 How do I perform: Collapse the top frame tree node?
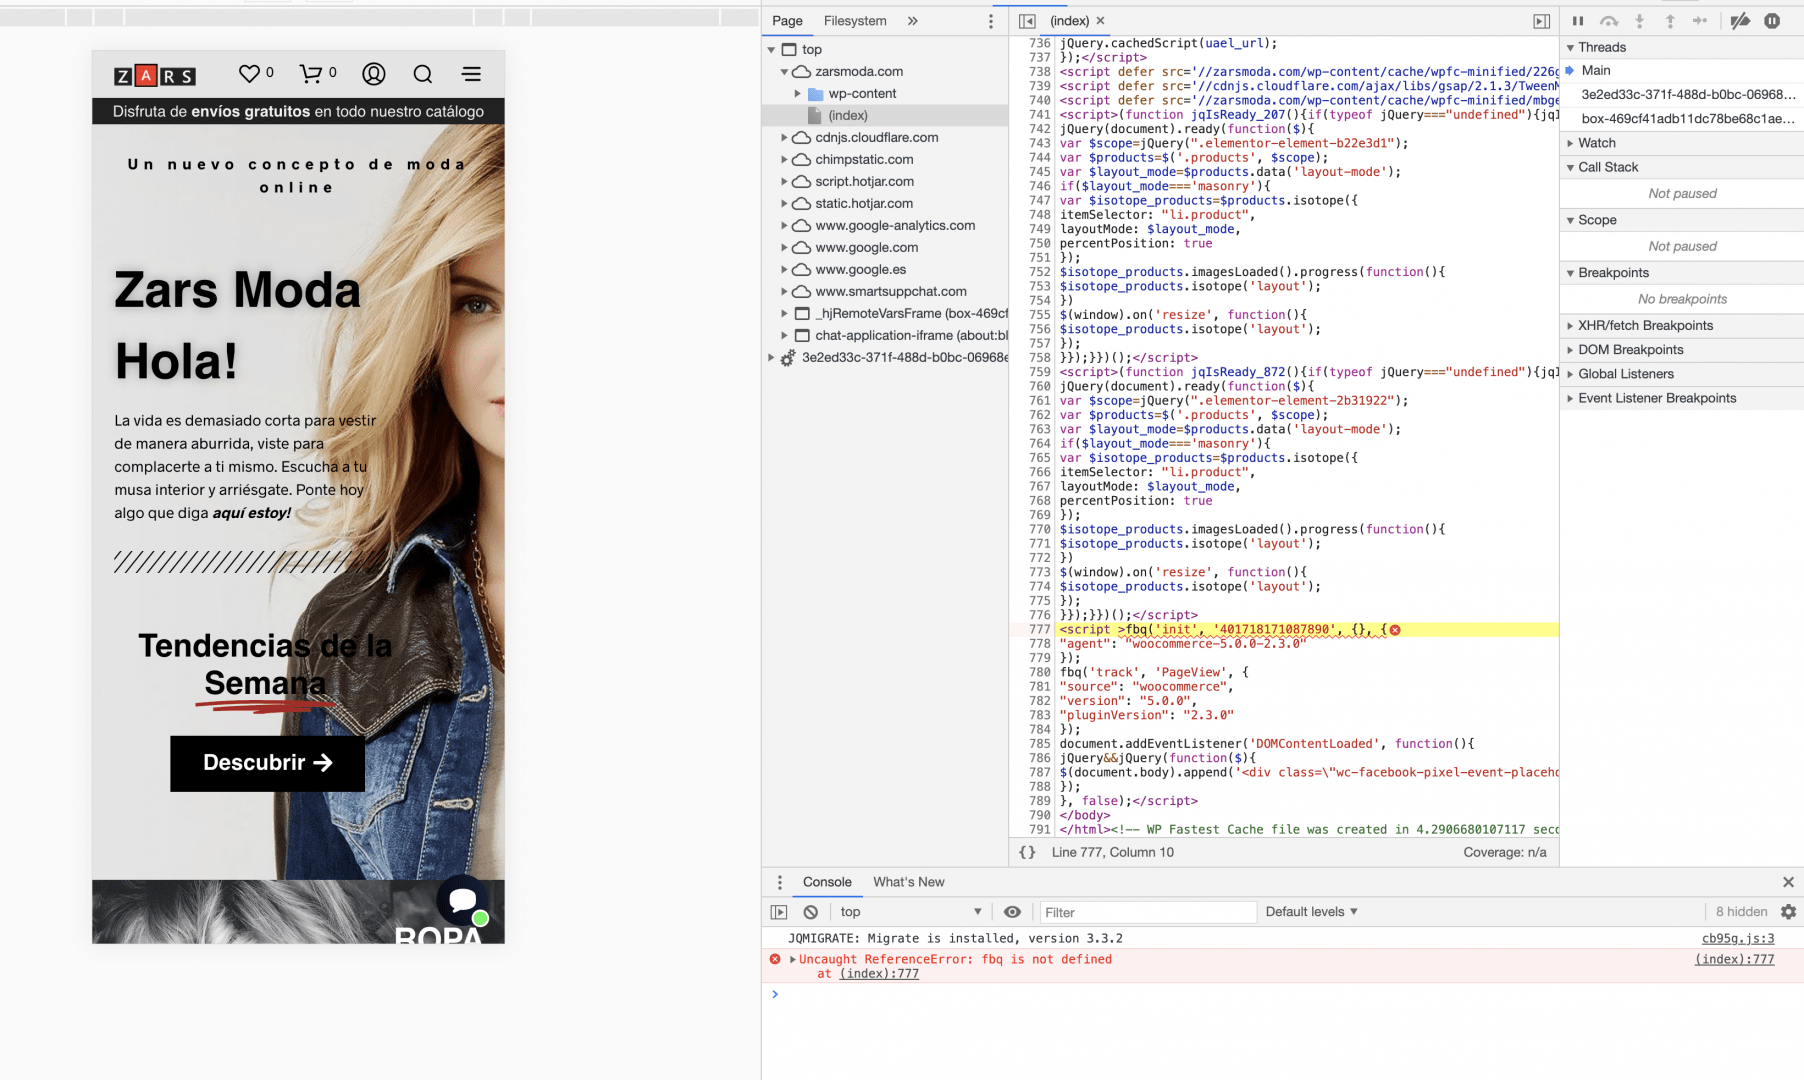click(771, 50)
